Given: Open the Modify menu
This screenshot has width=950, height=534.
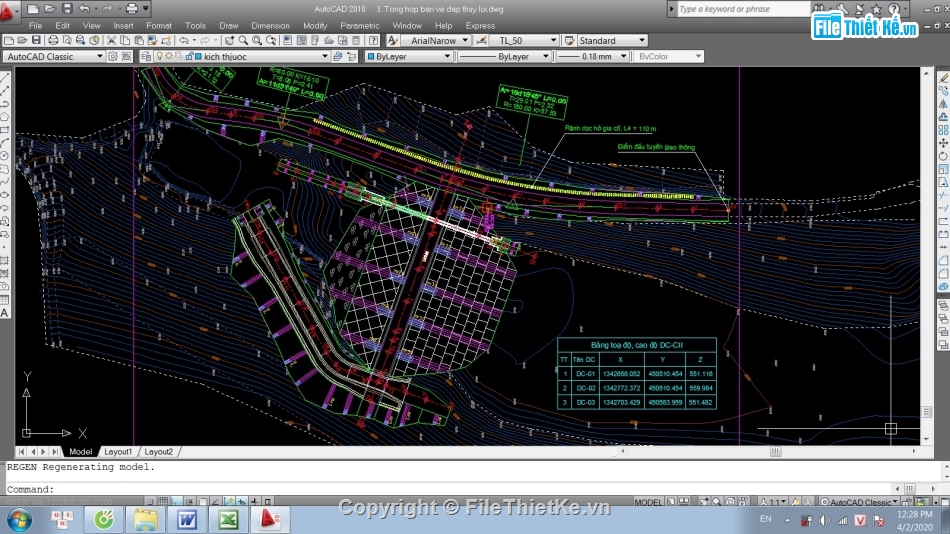Looking at the screenshot, I should pyautogui.click(x=314, y=25).
